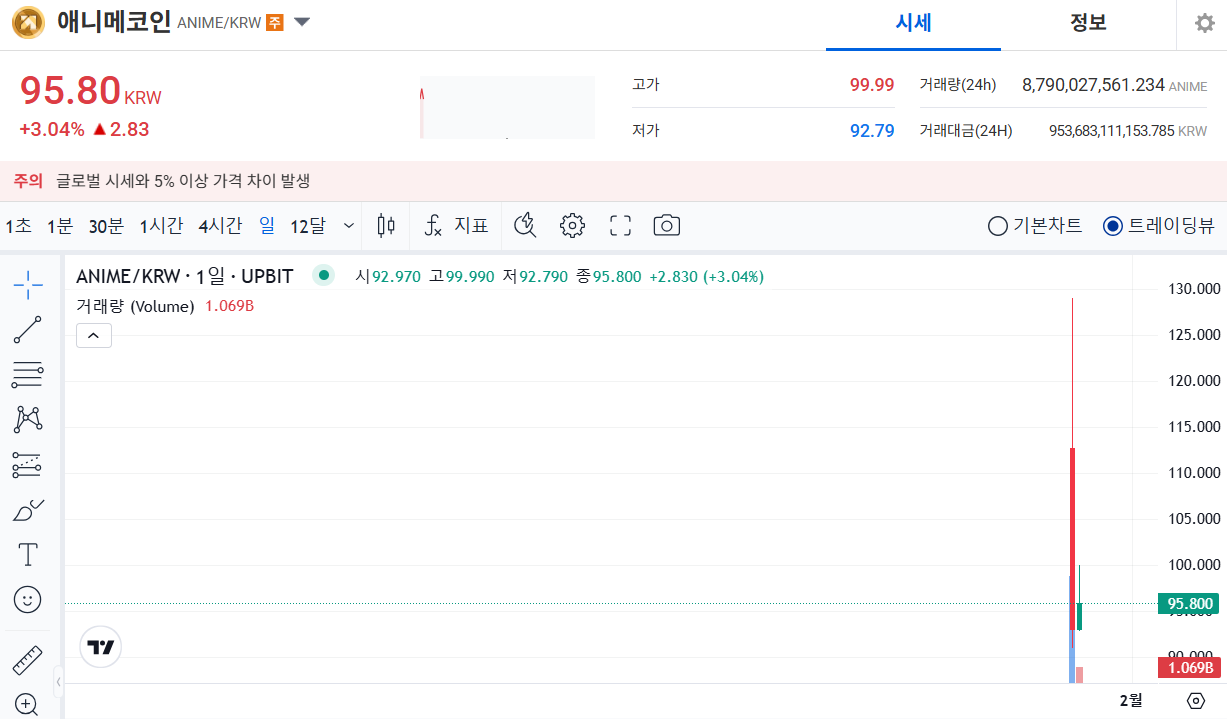Select the trend line drawing tool
This screenshot has width=1227, height=719.
tap(28, 330)
